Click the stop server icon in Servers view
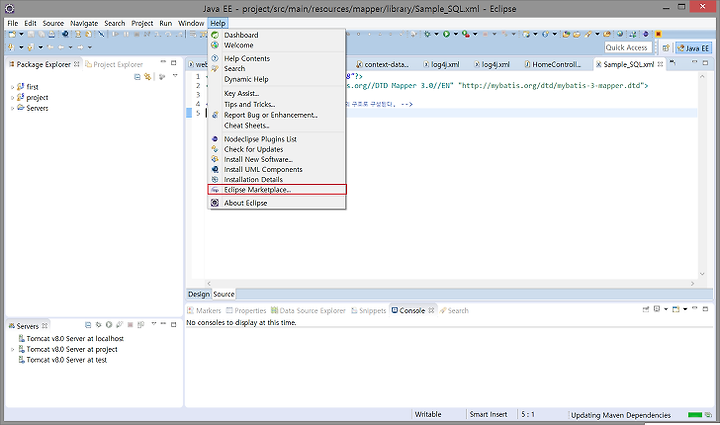This screenshot has width=720, height=425. pos(130,324)
